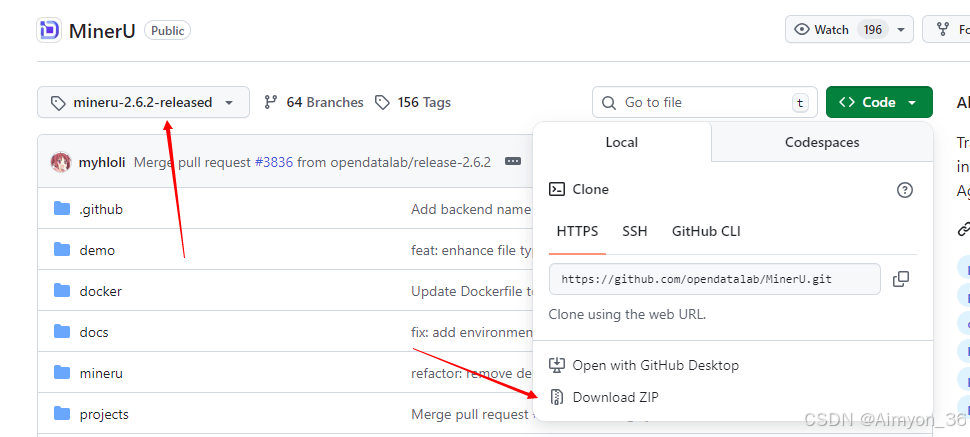Viewport: 970px width, 437px height.
Task: Open the docker folder
Action: coord(100,291)
